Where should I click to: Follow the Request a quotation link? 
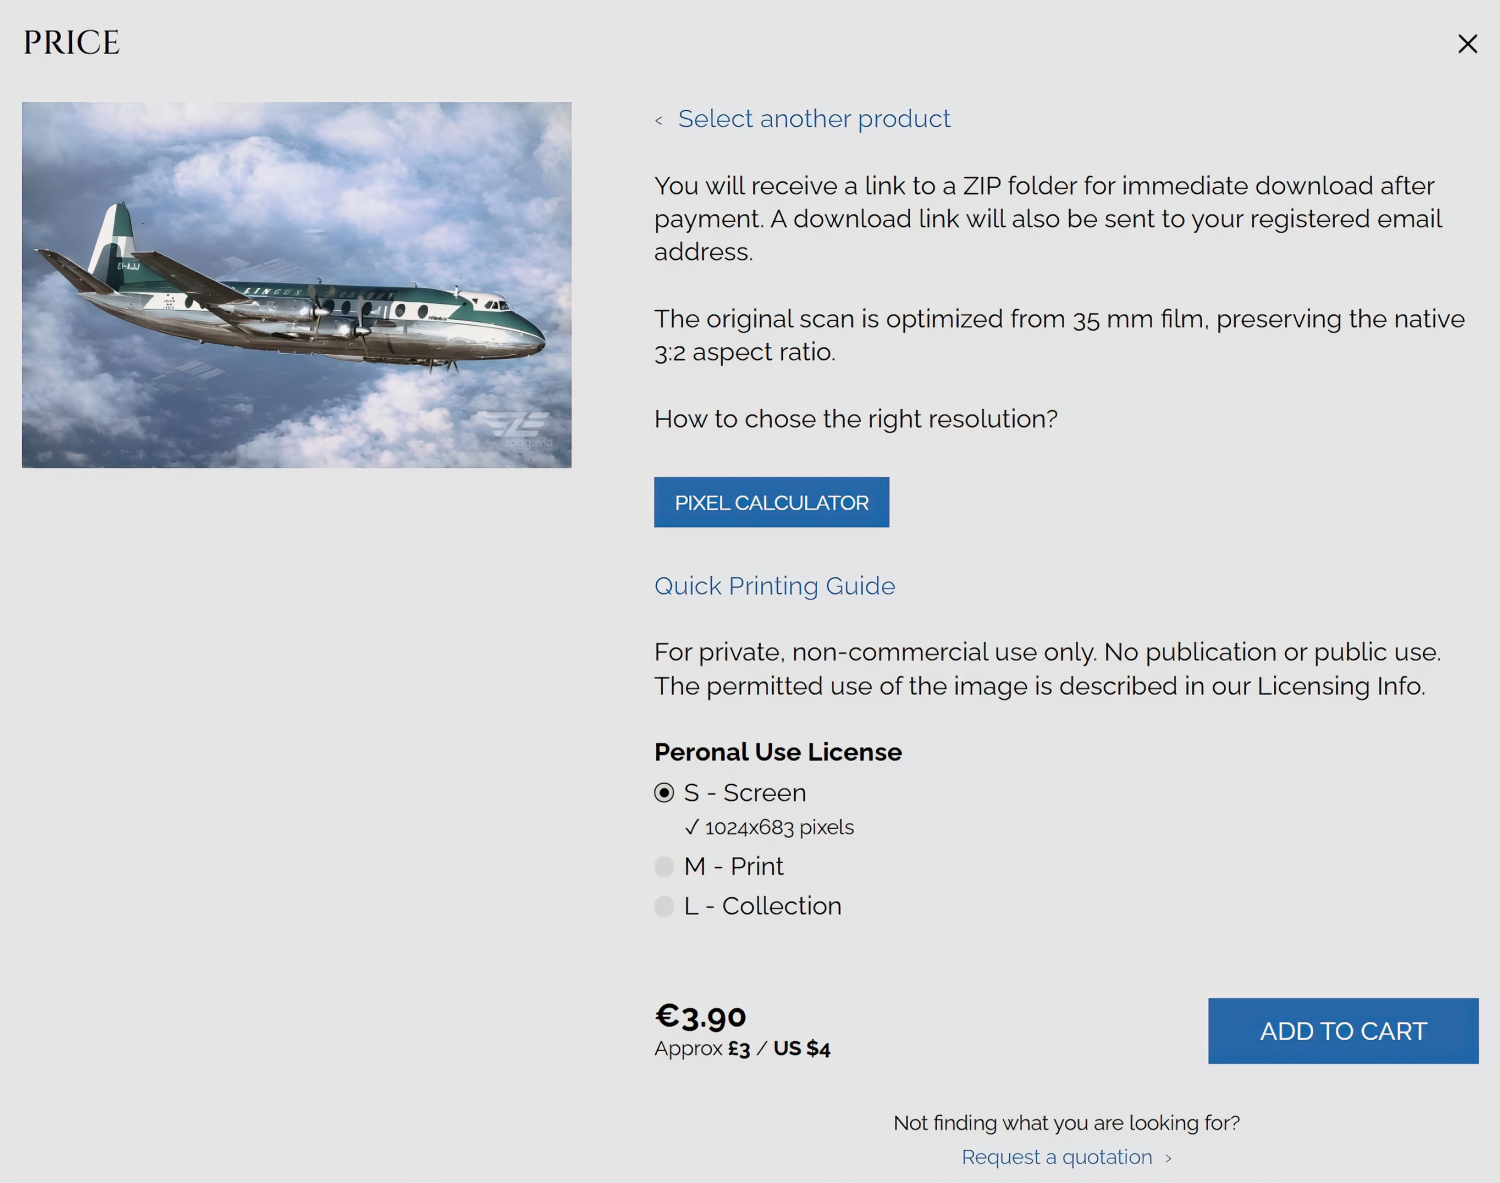coord(1056,1157)
